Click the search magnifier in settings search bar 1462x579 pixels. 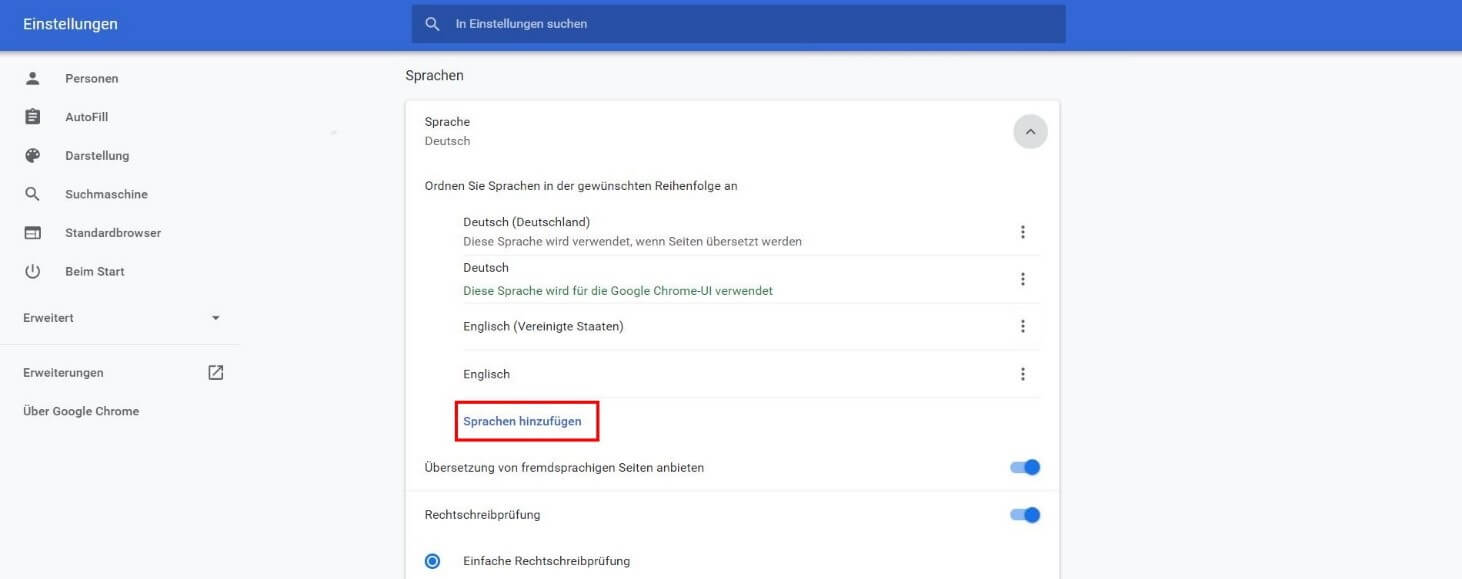click(x=432, y=23)
